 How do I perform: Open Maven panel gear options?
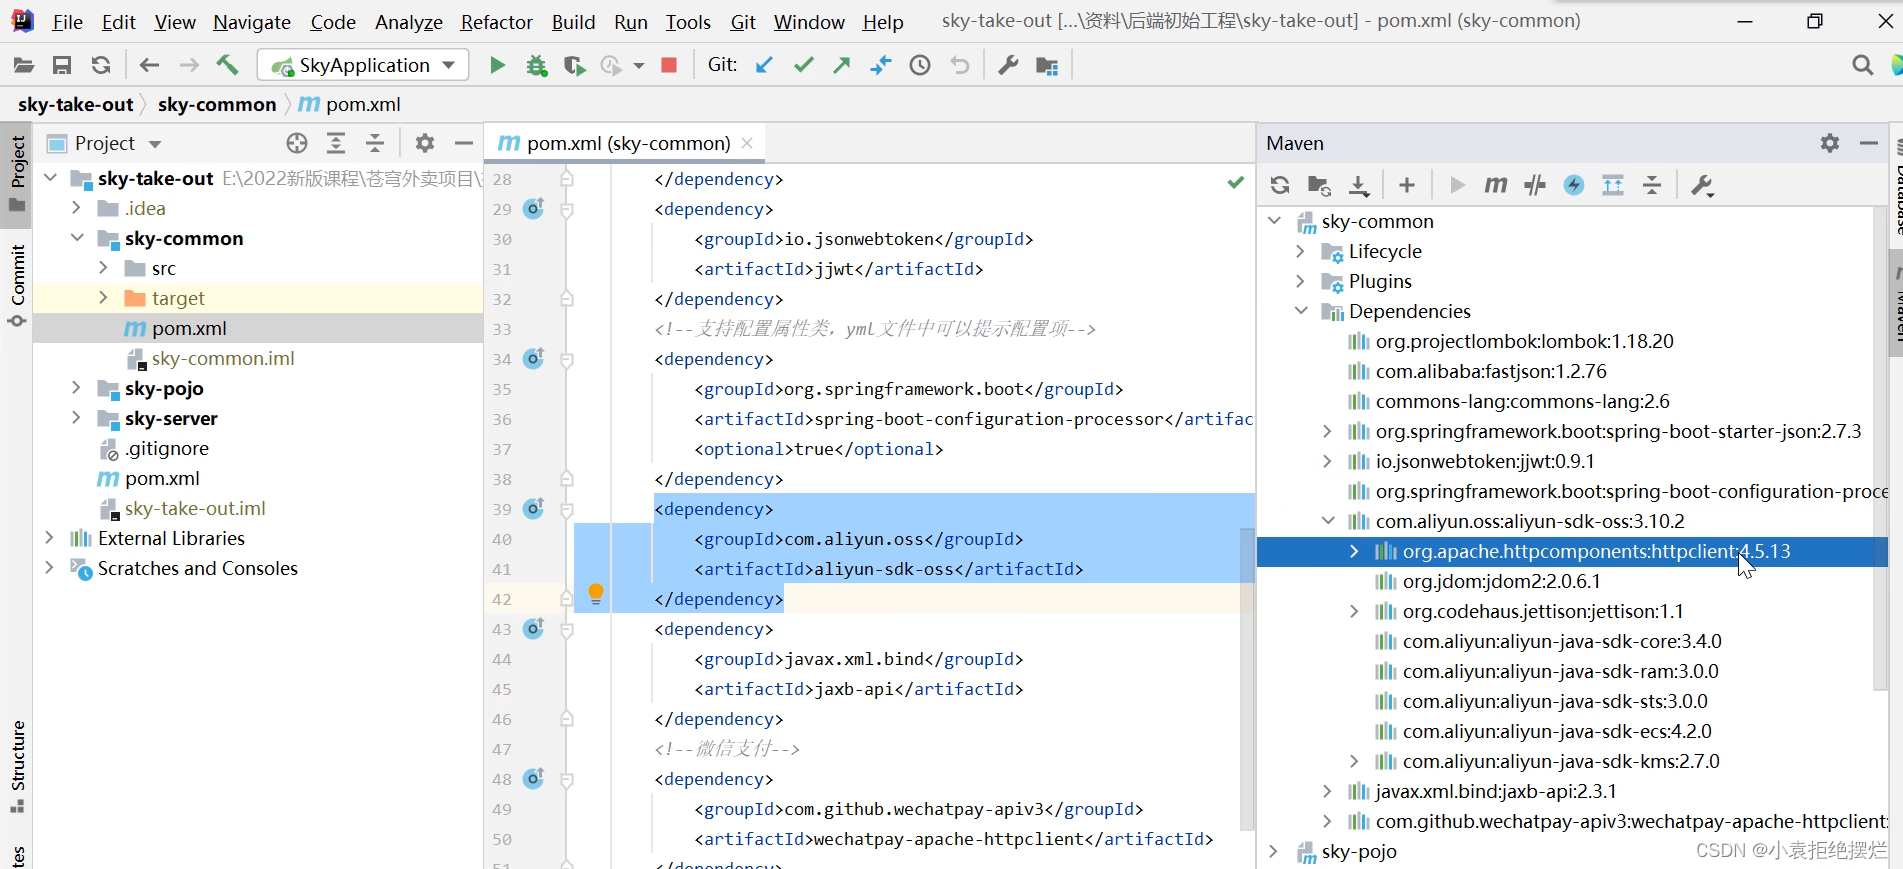click(1830, 143)
